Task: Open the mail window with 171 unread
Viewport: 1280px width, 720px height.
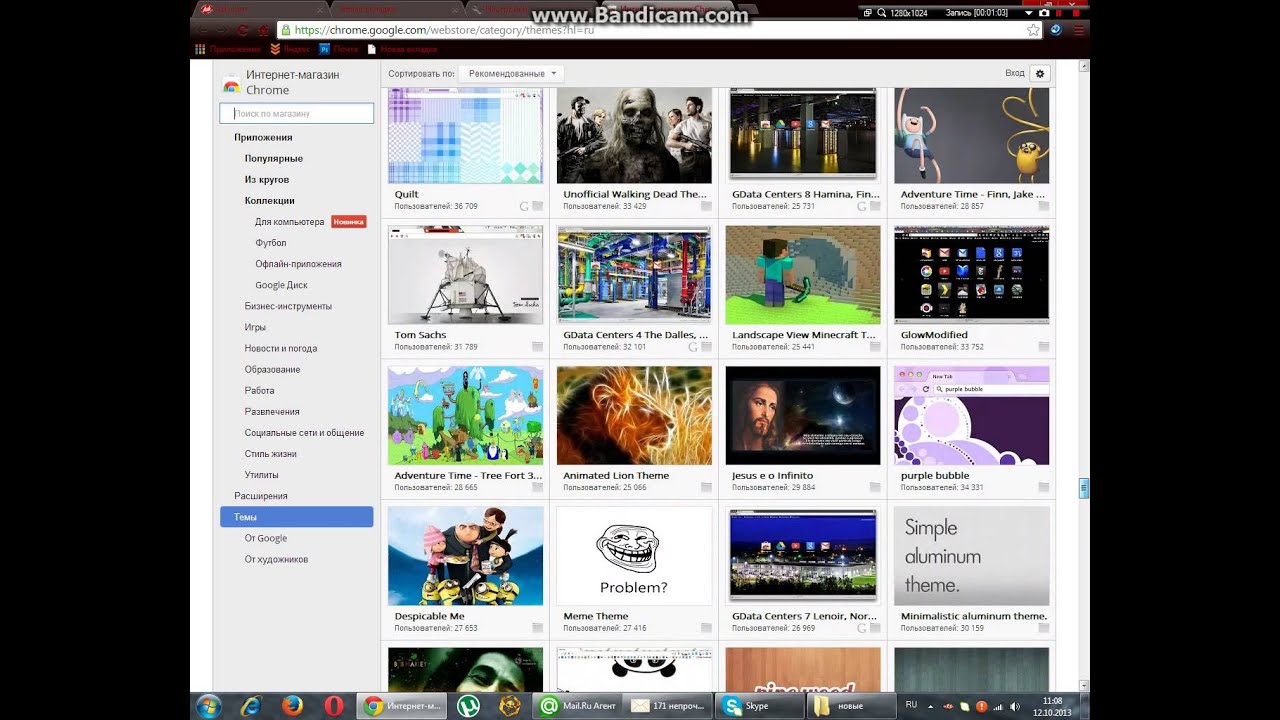Action: click(x=668, y=706)
